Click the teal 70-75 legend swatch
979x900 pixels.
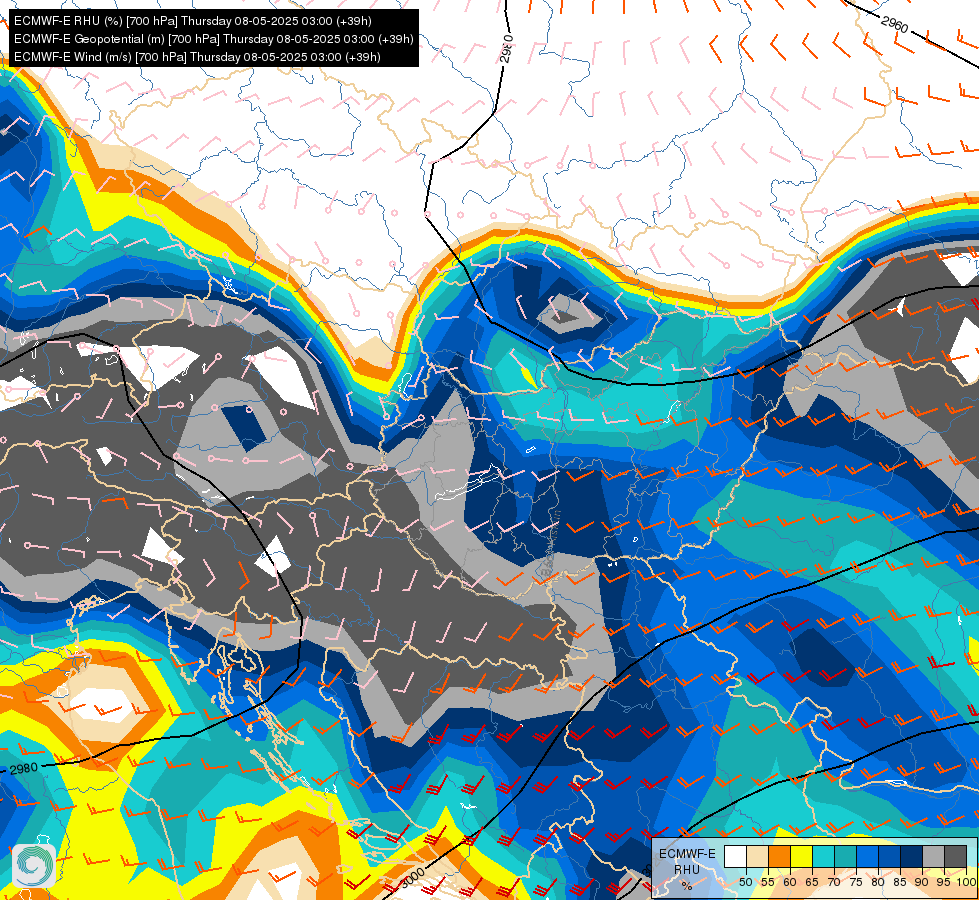(845, 857)
